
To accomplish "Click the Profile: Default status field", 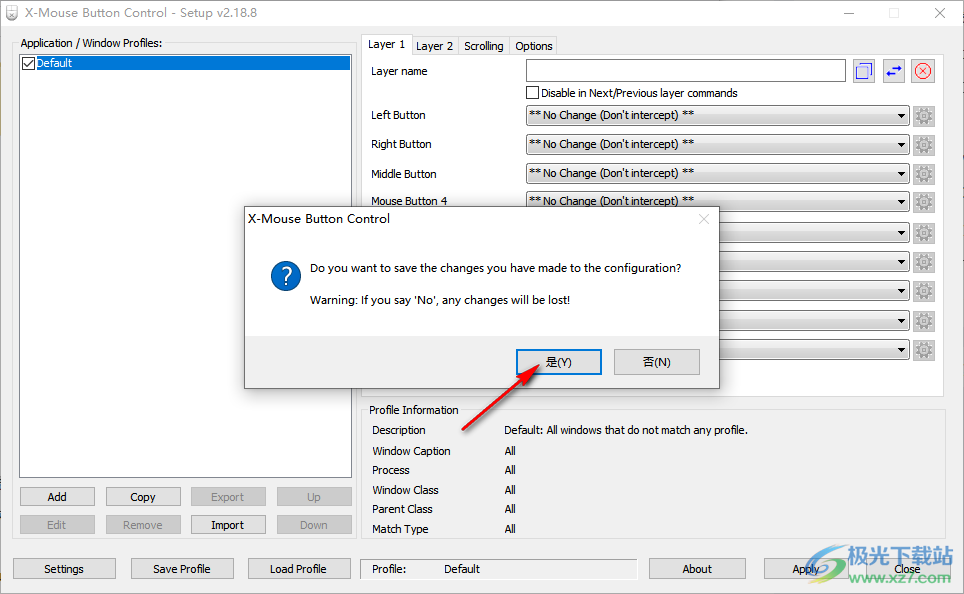I will coord(499,569).
